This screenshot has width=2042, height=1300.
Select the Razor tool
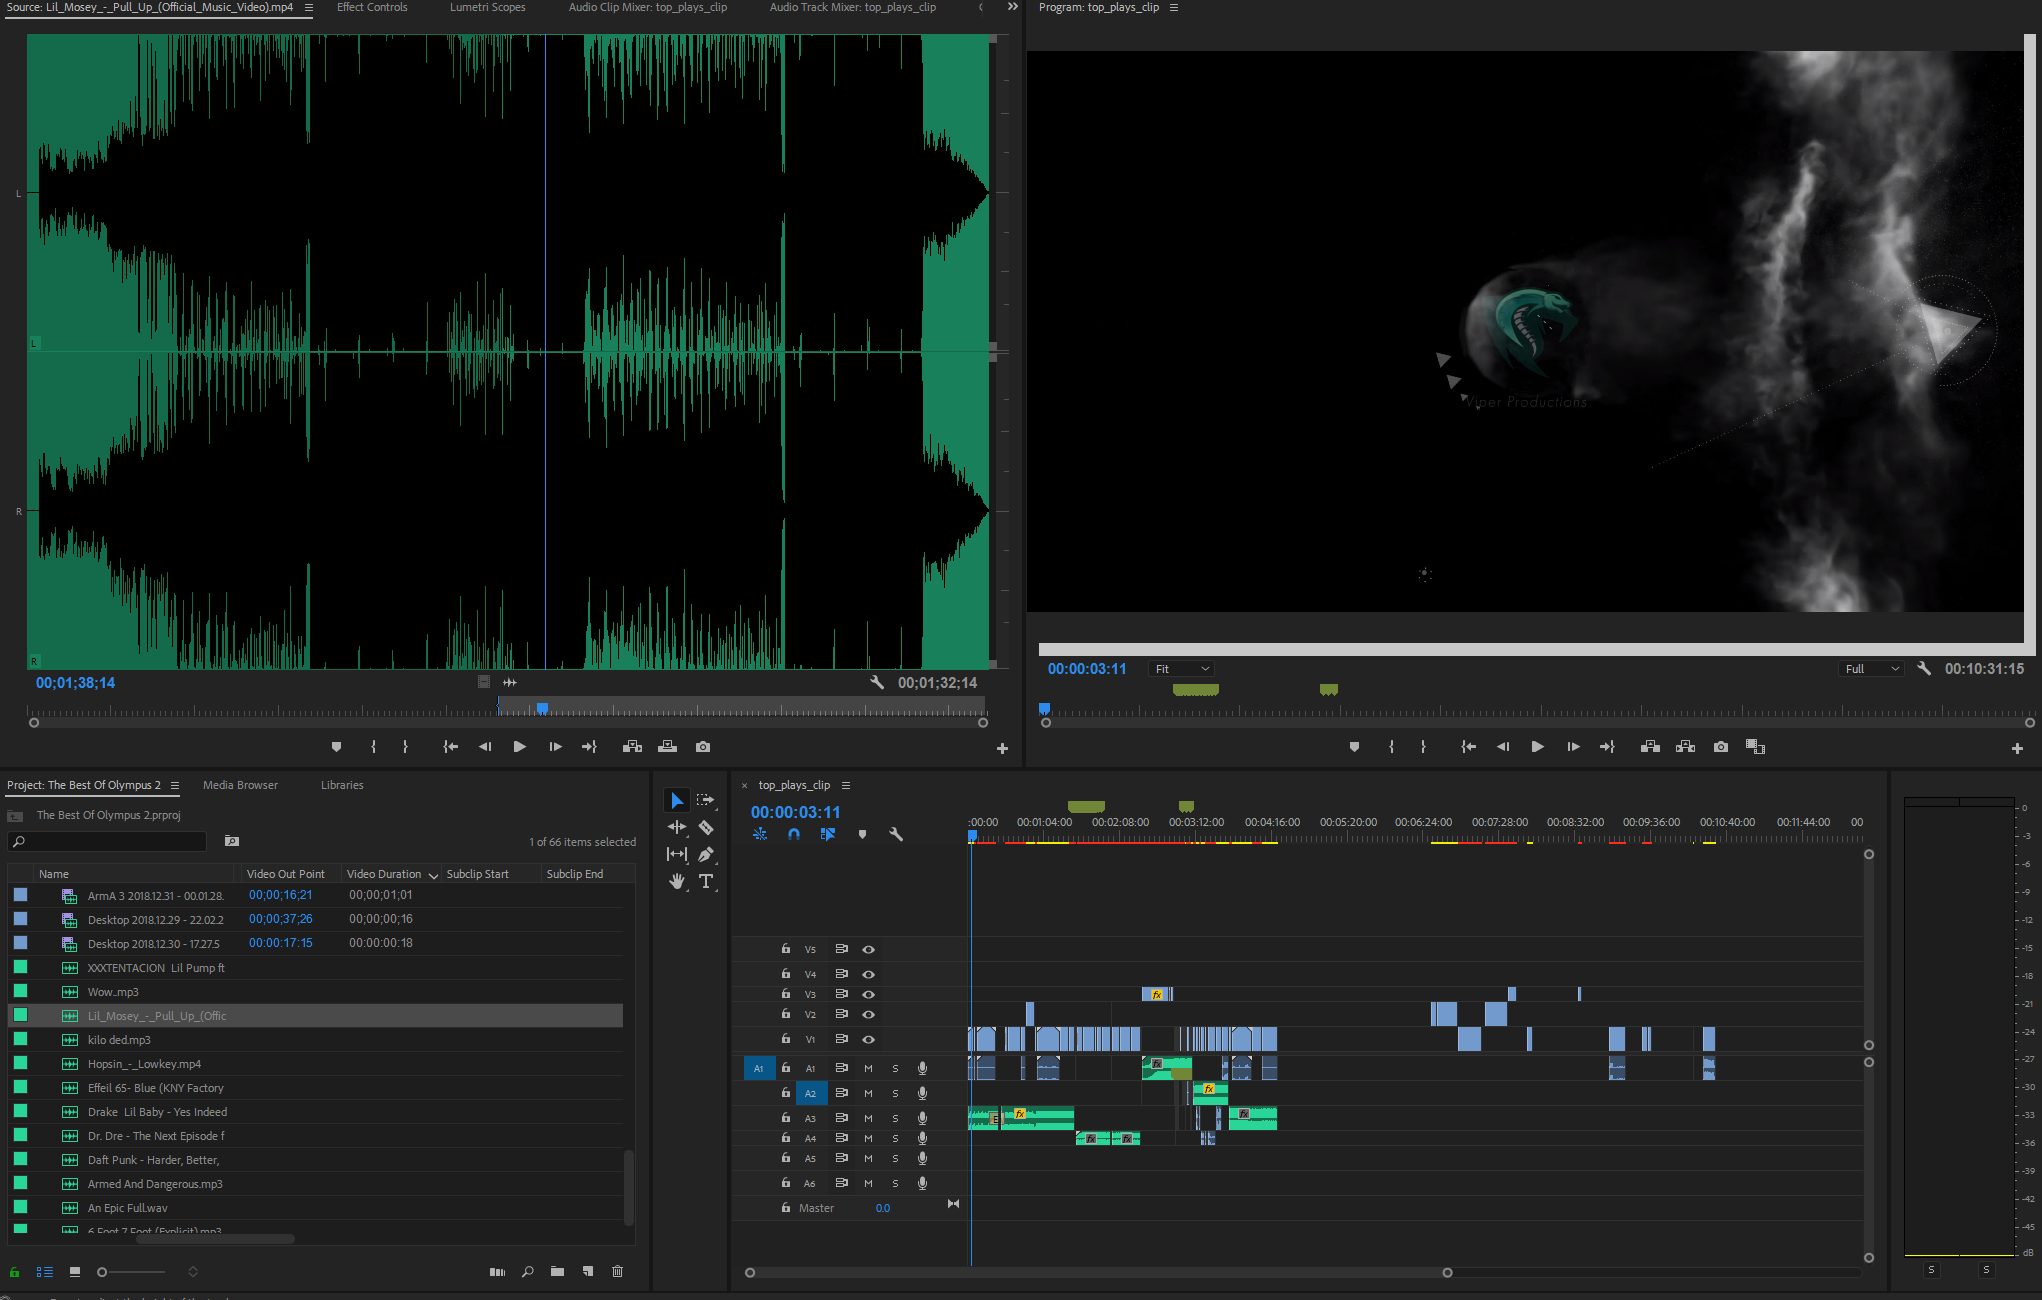click(706, 827)
